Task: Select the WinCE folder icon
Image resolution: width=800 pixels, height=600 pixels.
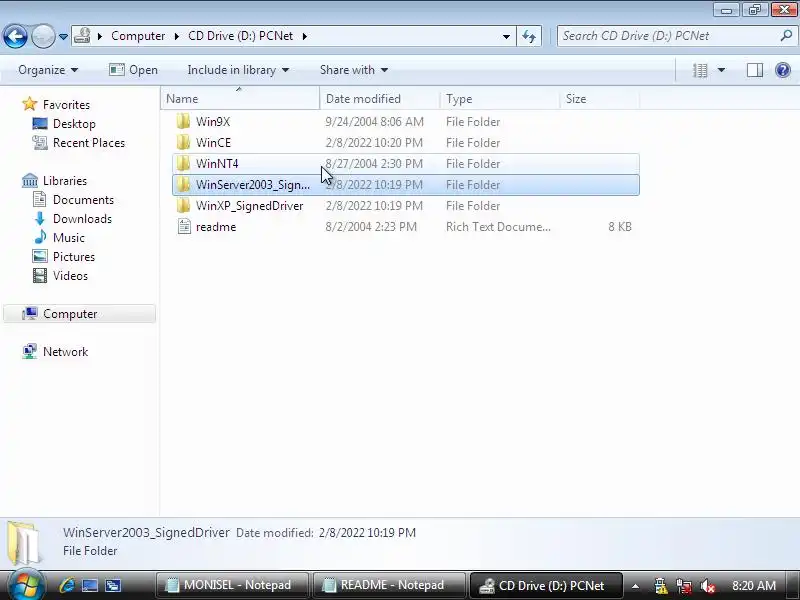Action: tap(183, 142)
